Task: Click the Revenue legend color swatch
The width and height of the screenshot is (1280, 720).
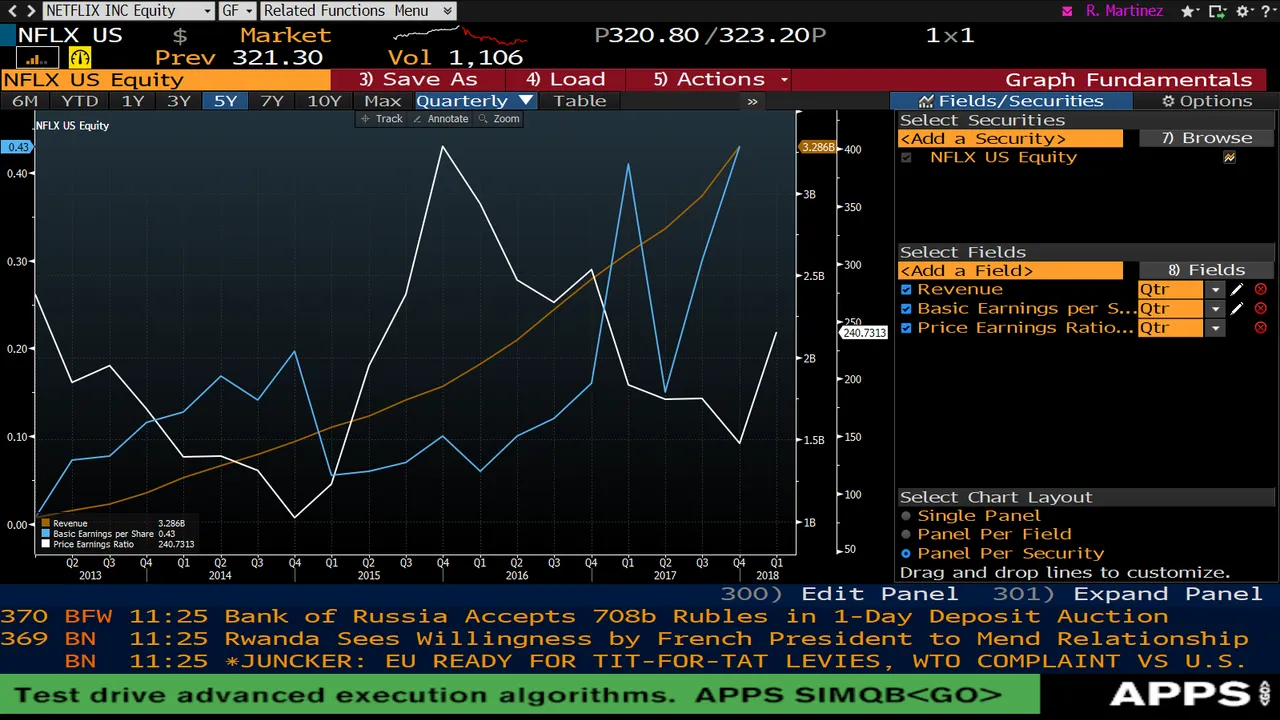Action: pos(46,523)
